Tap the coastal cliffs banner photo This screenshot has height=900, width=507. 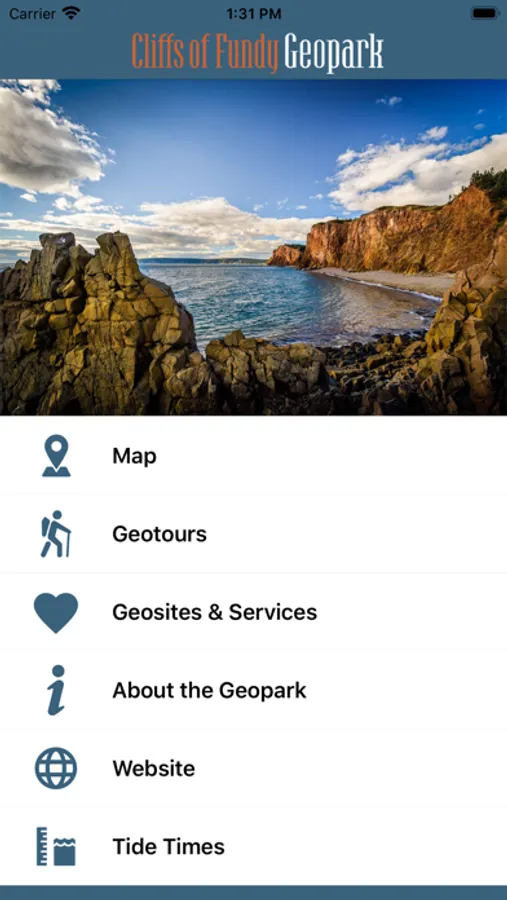tap(253, 247)
